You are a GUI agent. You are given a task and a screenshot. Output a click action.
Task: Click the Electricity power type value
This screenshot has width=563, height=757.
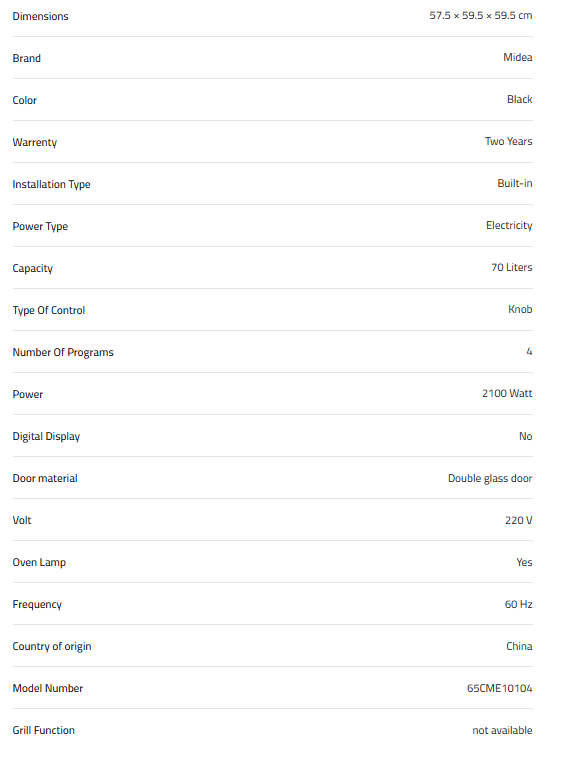[509, 225]
